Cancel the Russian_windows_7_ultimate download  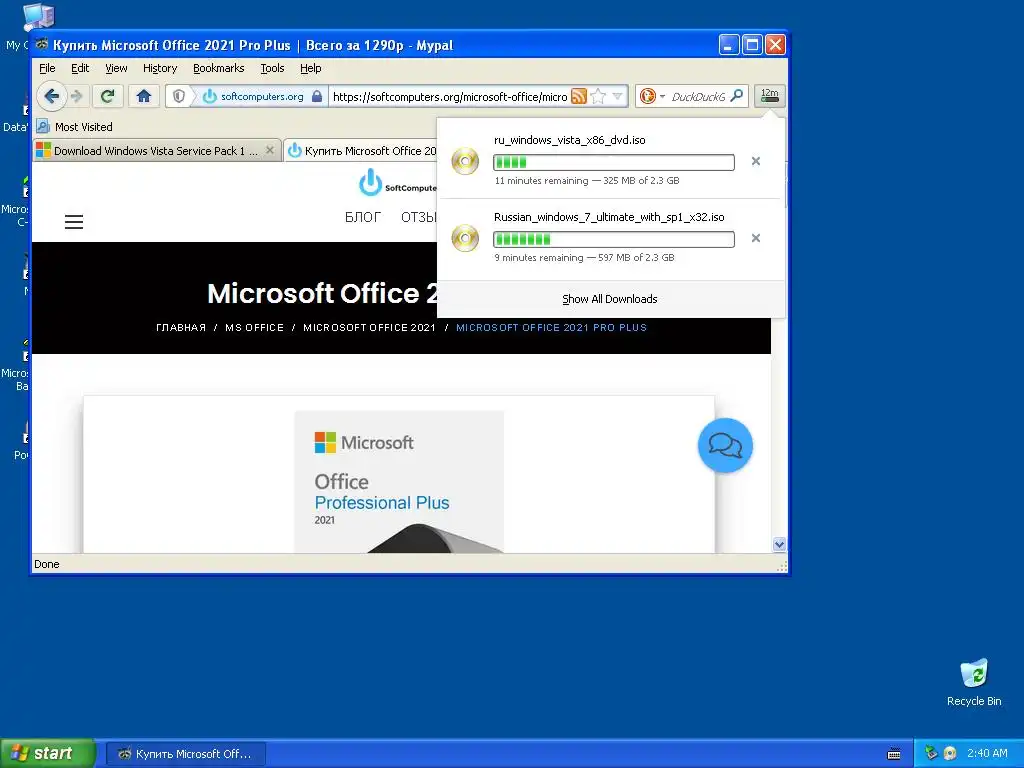tap(756, 238)
